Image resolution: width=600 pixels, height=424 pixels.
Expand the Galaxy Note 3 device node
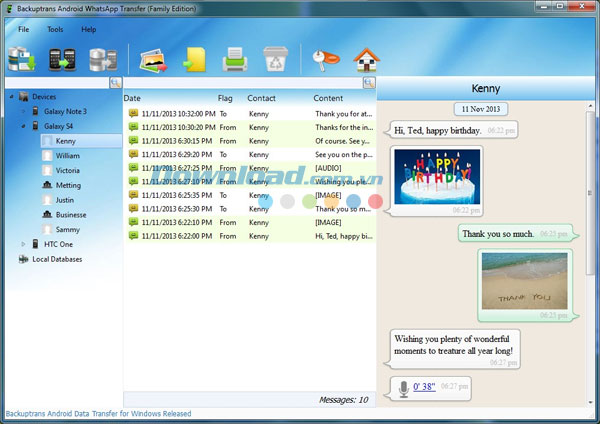[x=23, y=111]
